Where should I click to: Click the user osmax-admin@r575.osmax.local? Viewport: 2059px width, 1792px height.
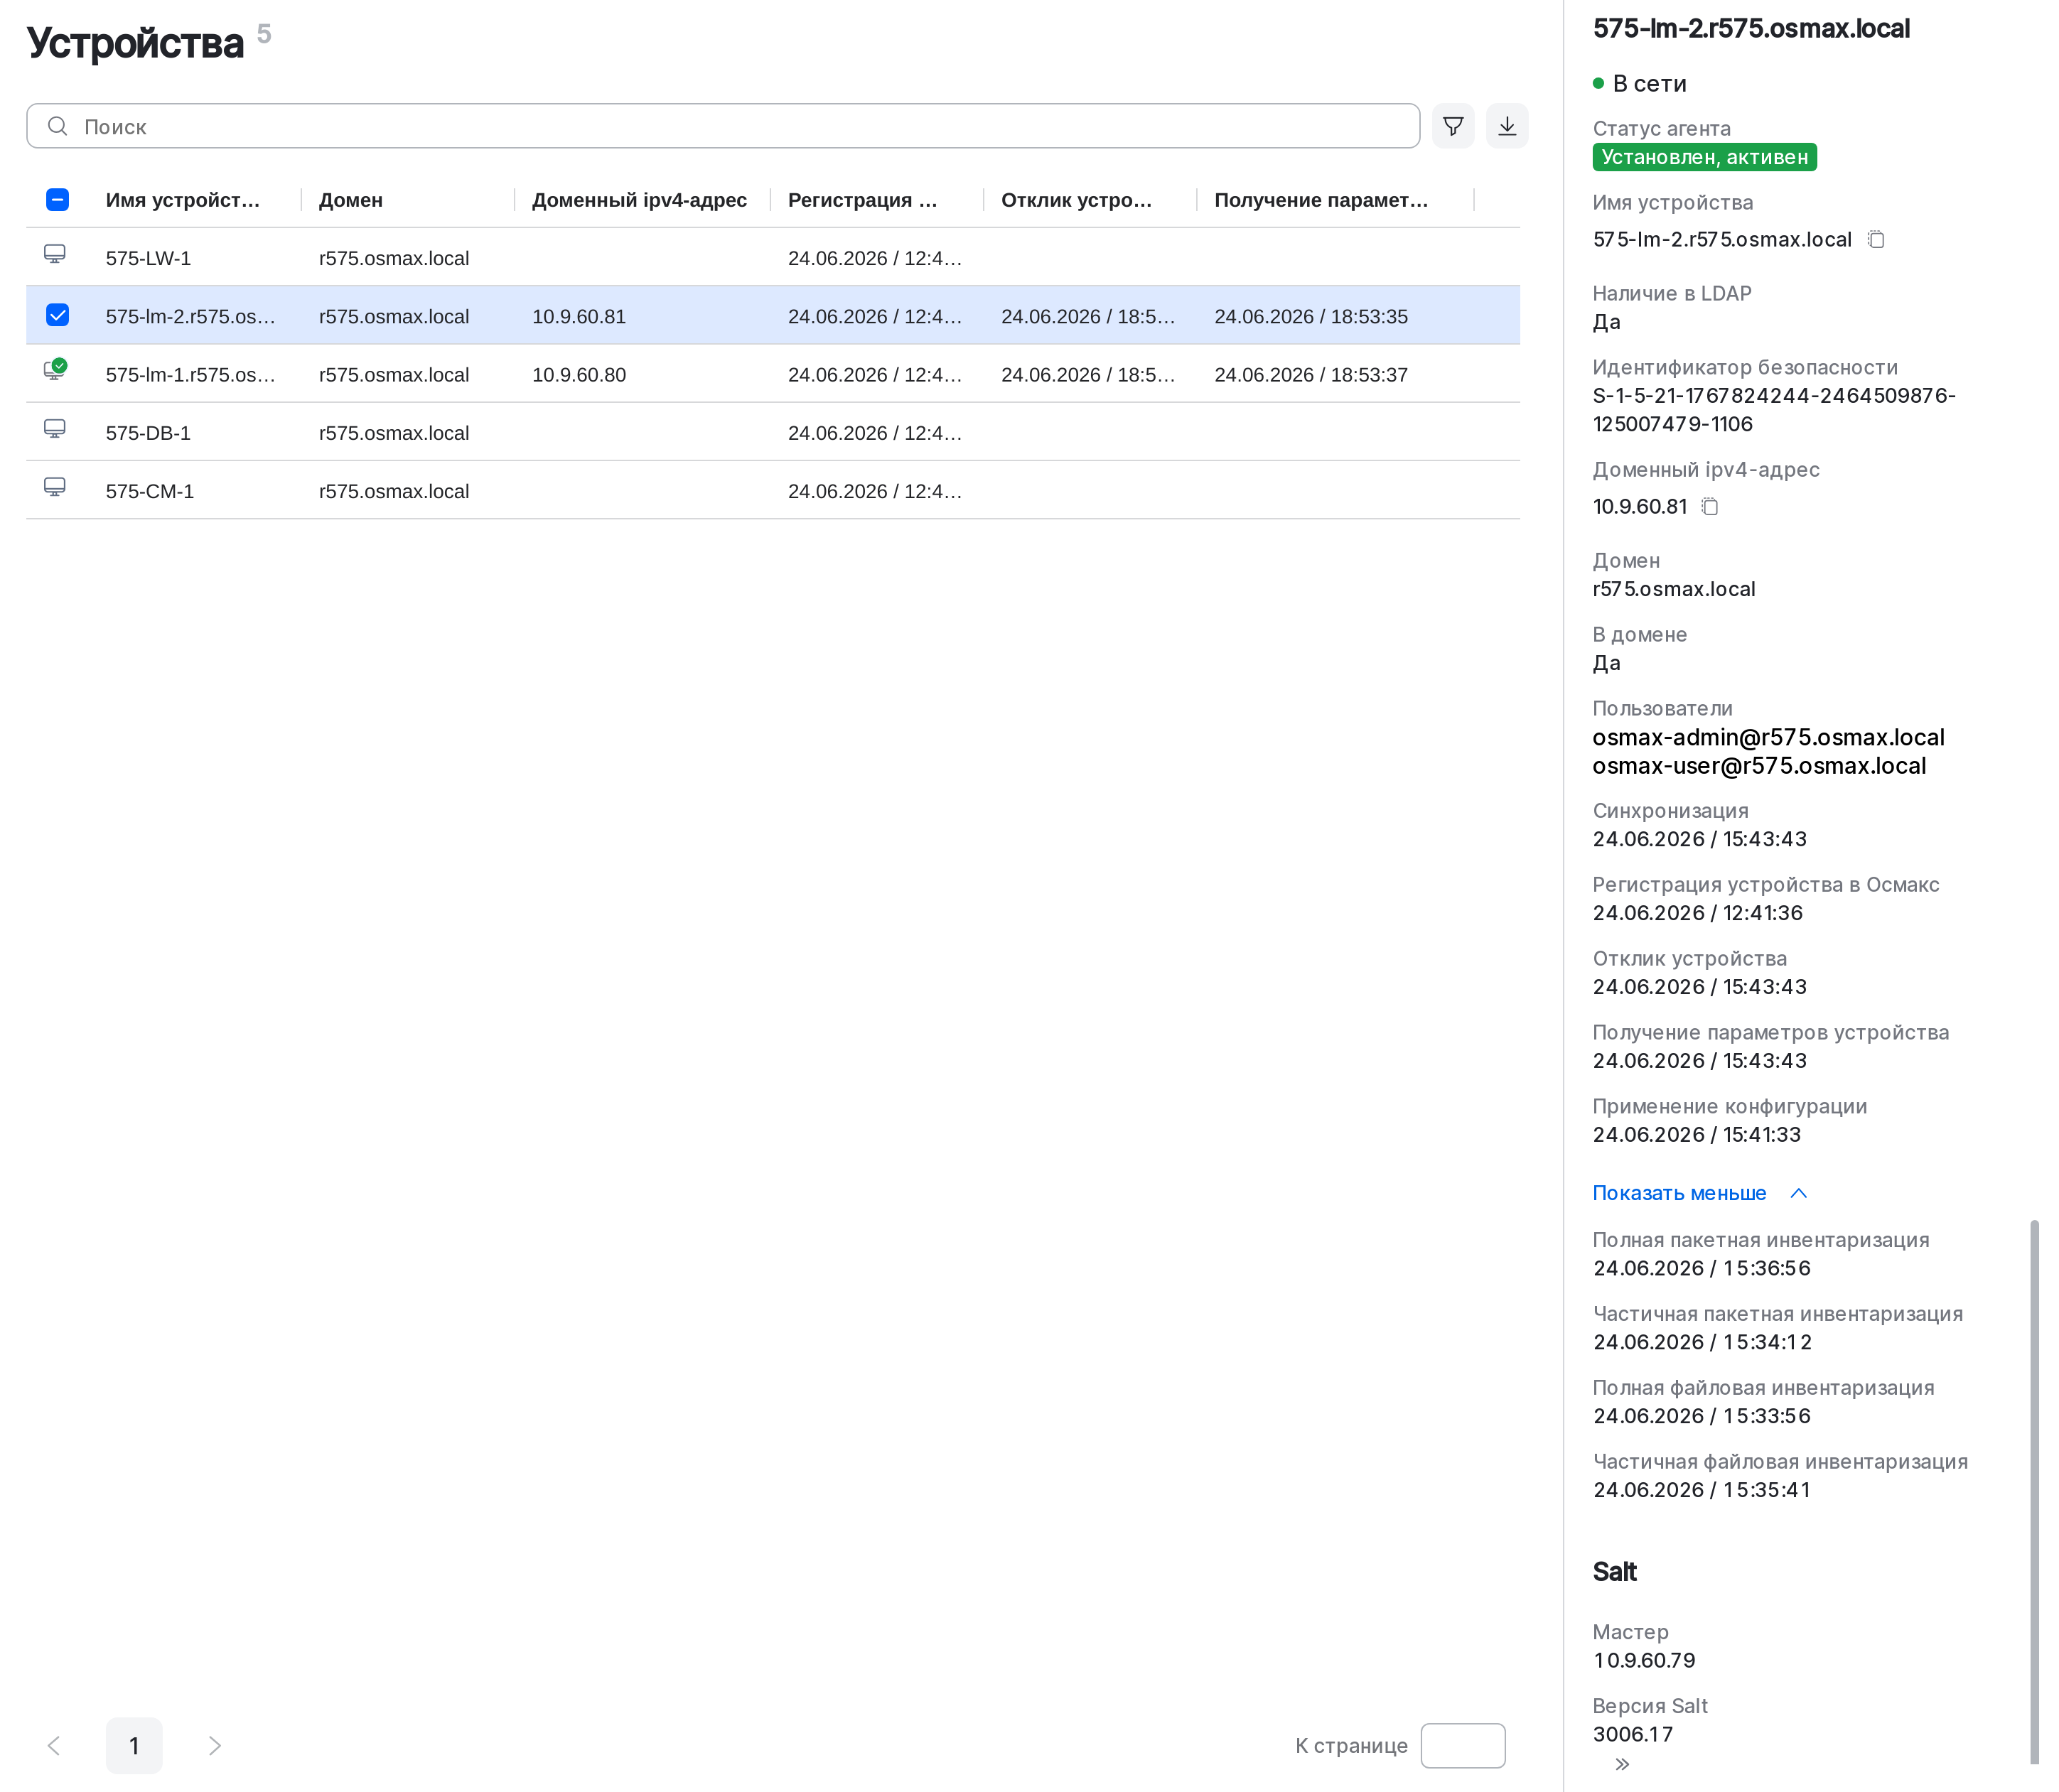pos(1768,737)
